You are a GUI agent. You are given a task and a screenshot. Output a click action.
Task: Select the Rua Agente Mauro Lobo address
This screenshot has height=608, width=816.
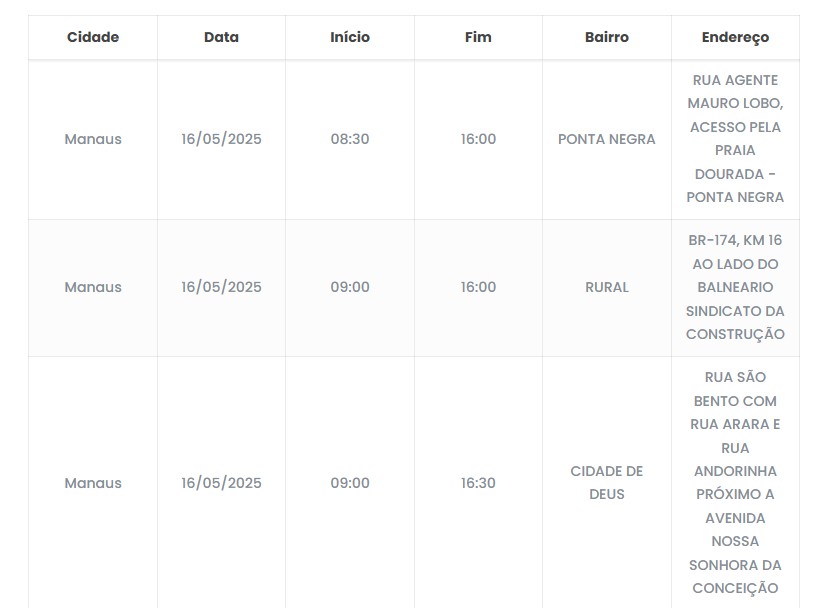pyautogui.click(x=735, y=139)
